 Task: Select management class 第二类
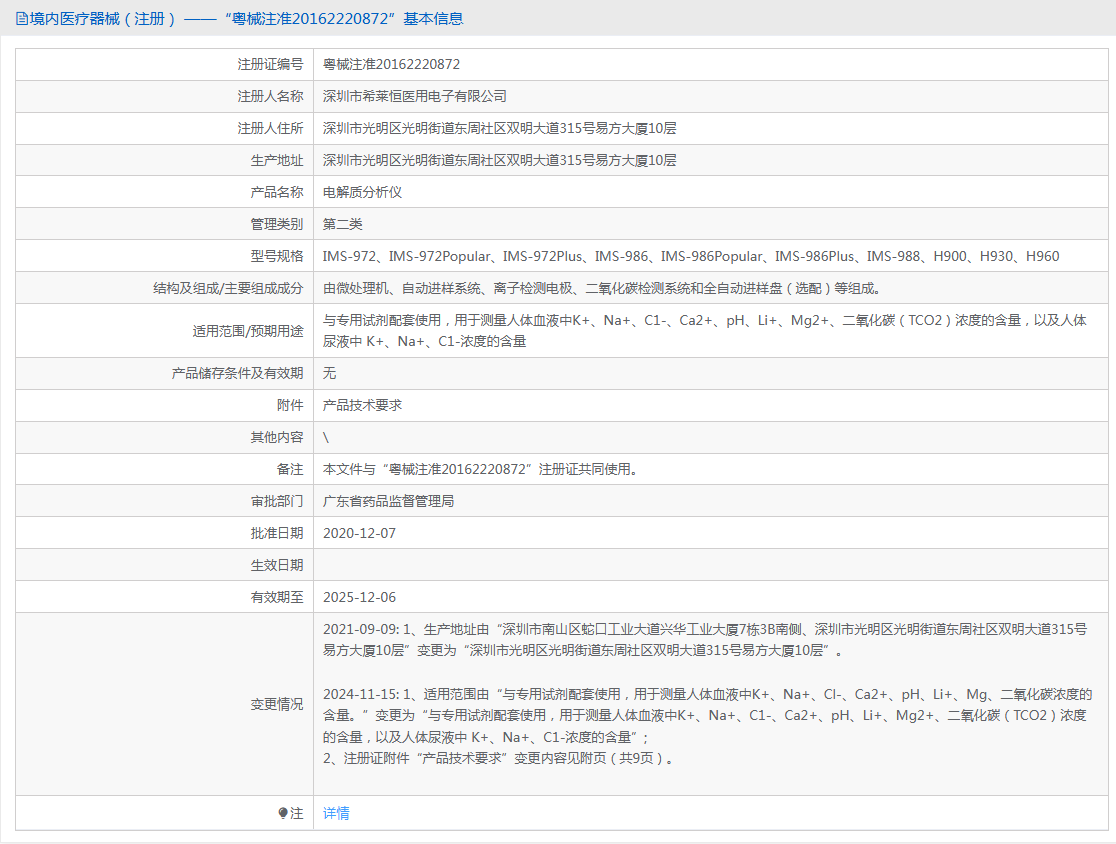pos(342,224)
